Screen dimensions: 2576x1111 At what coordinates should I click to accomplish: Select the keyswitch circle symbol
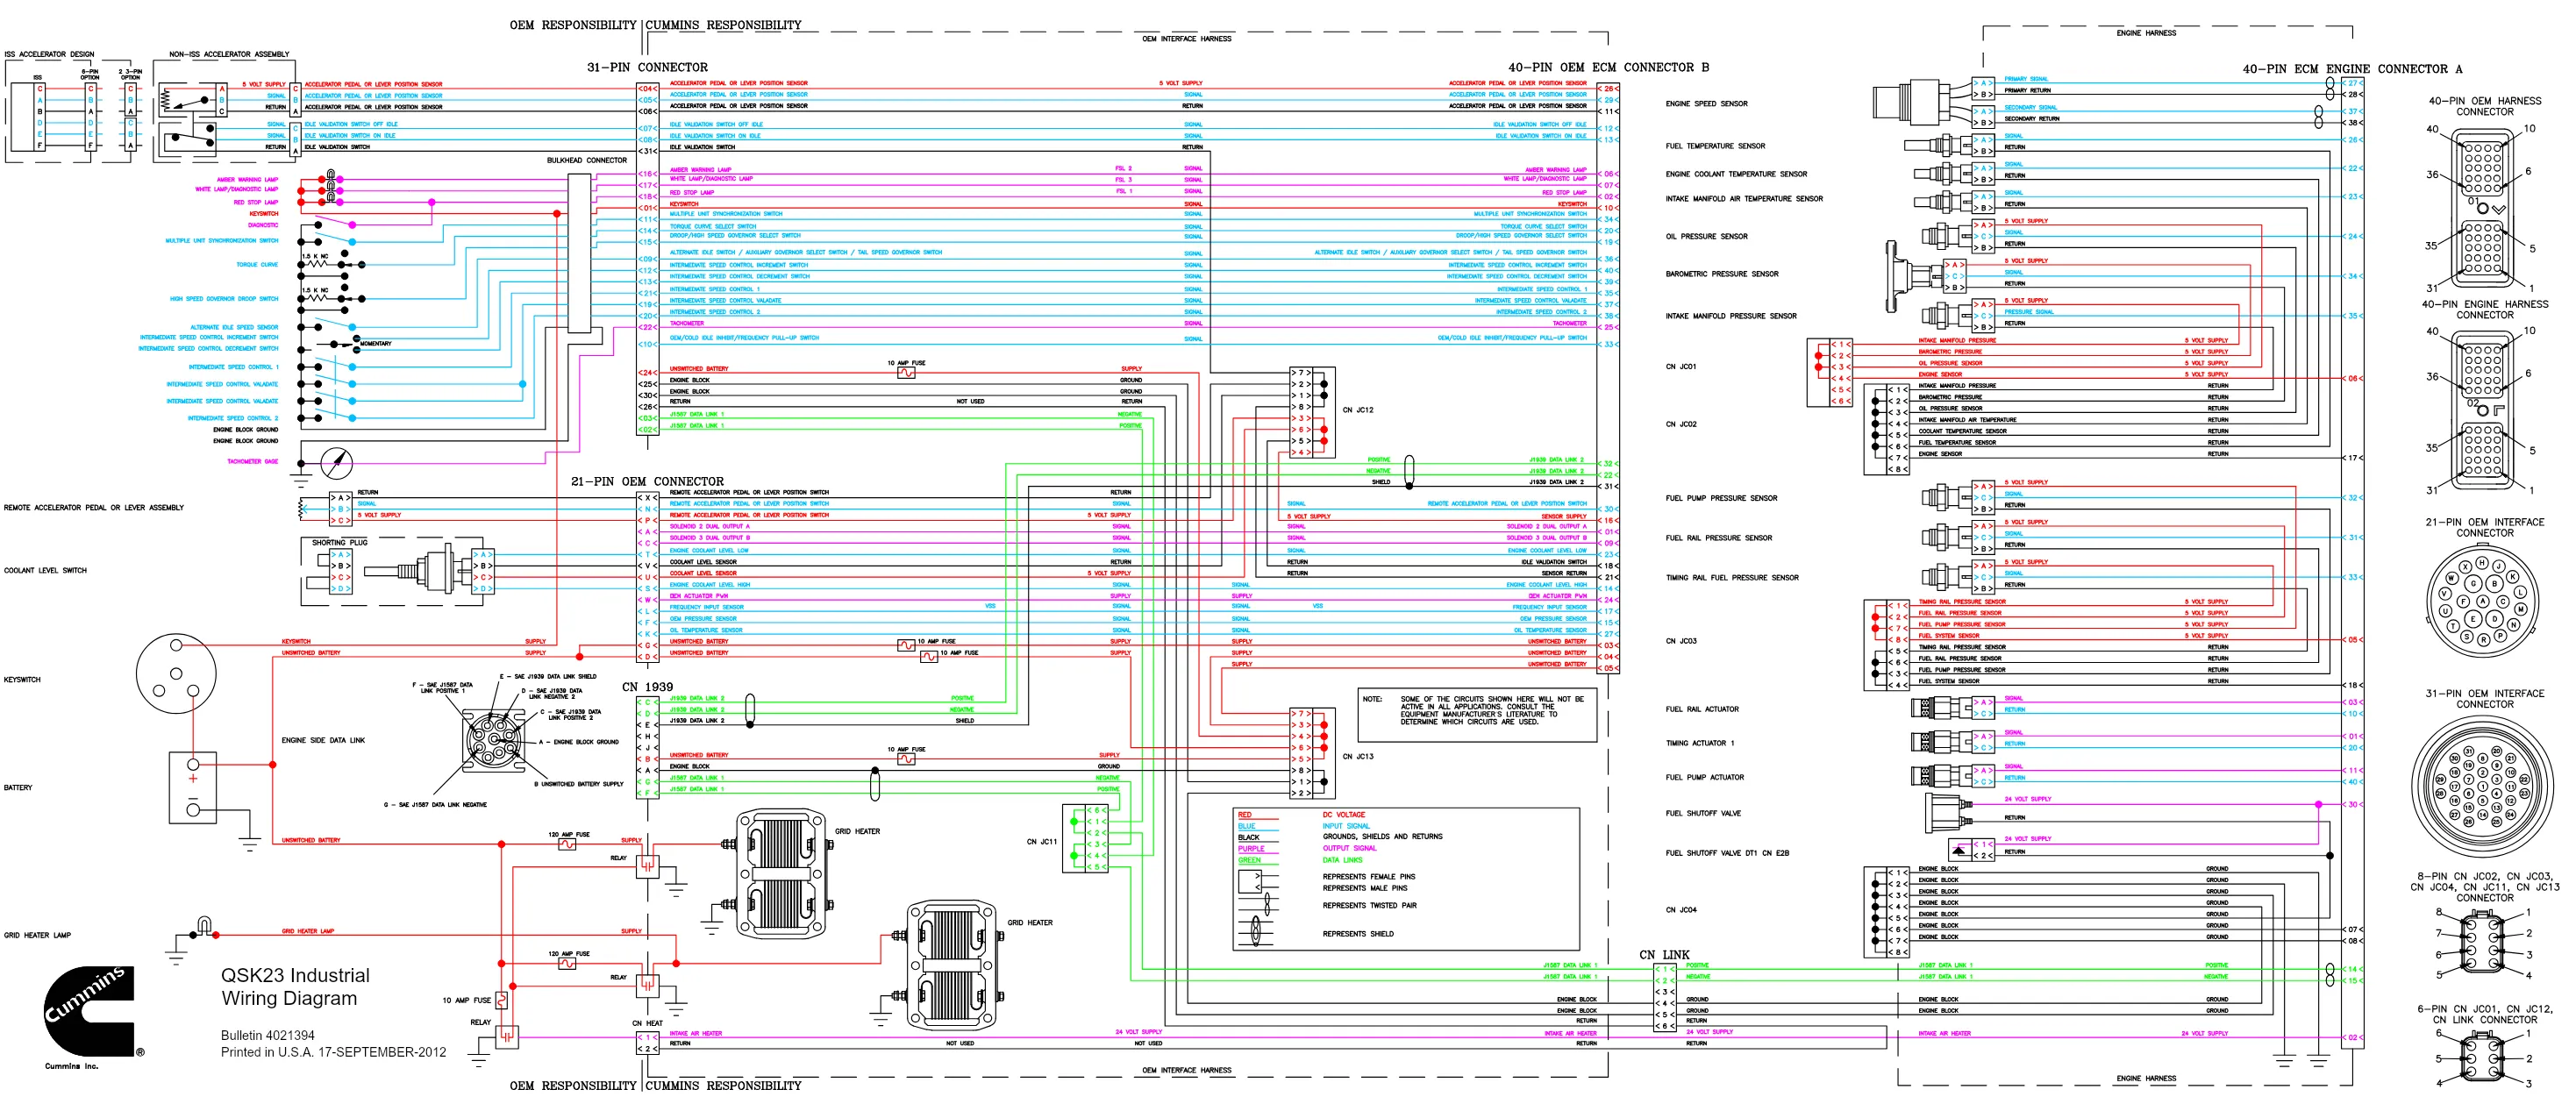pos(176,673)
